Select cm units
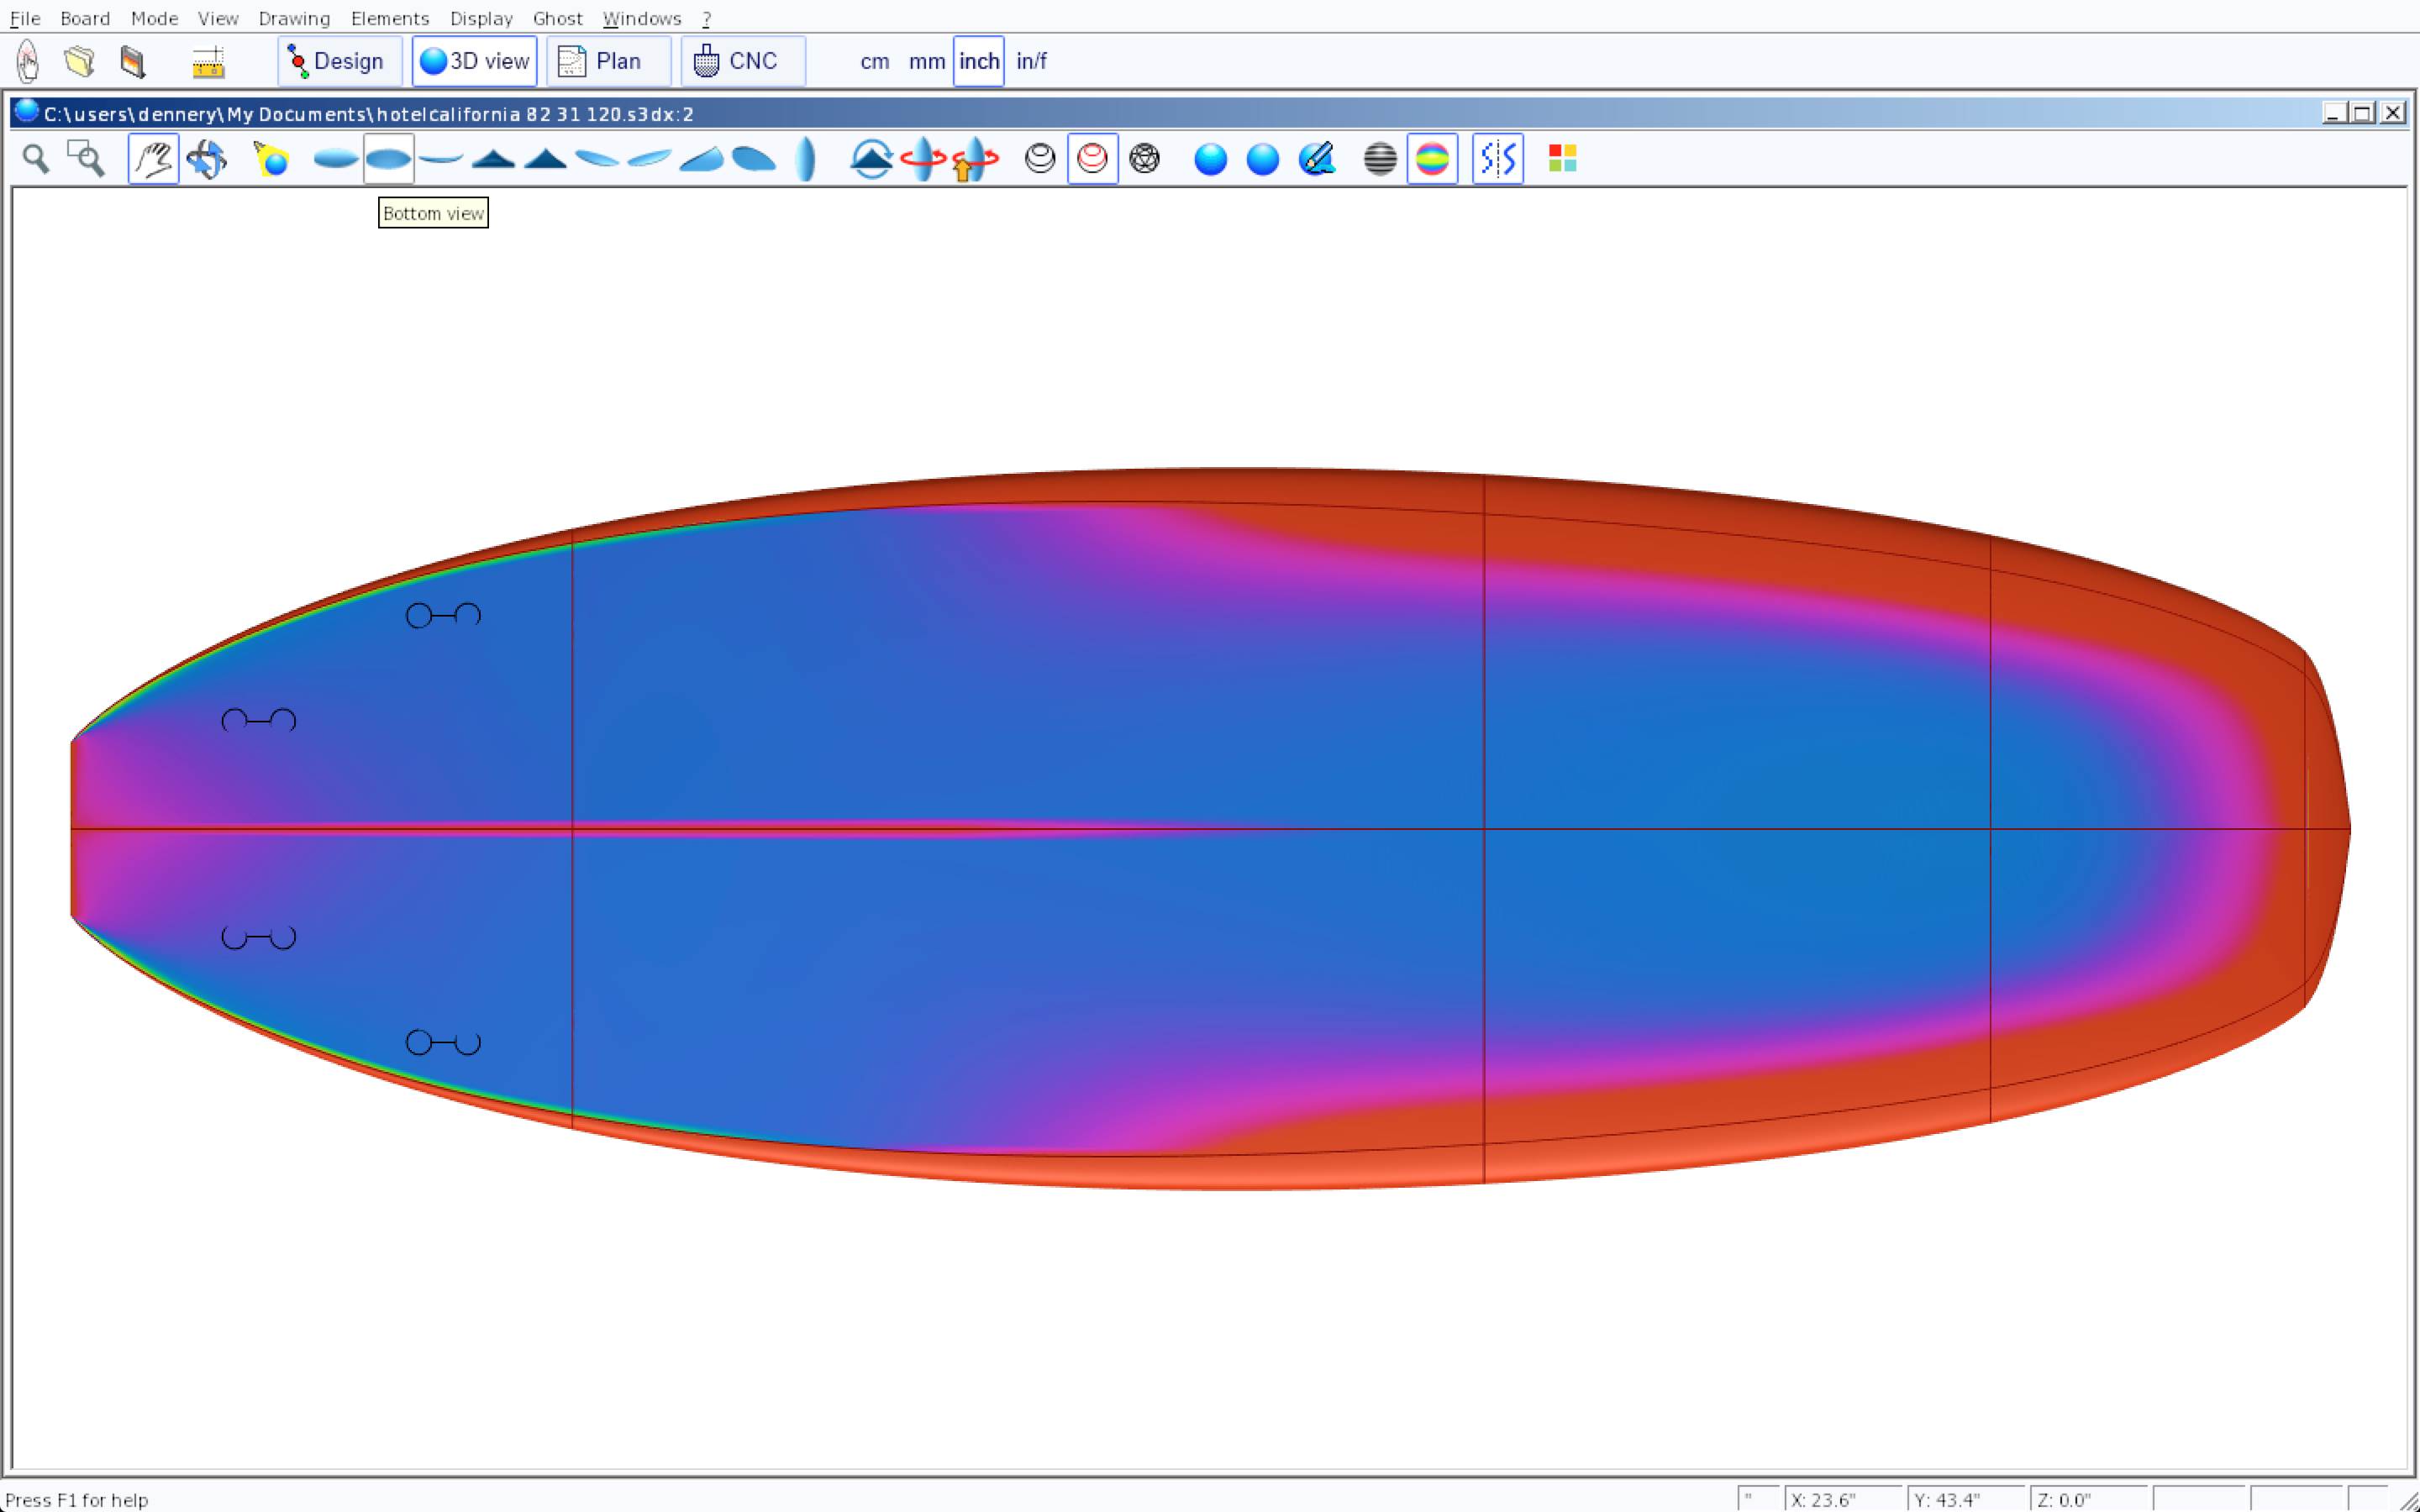Screen dimensions: 2420x1512 [874, 62]
